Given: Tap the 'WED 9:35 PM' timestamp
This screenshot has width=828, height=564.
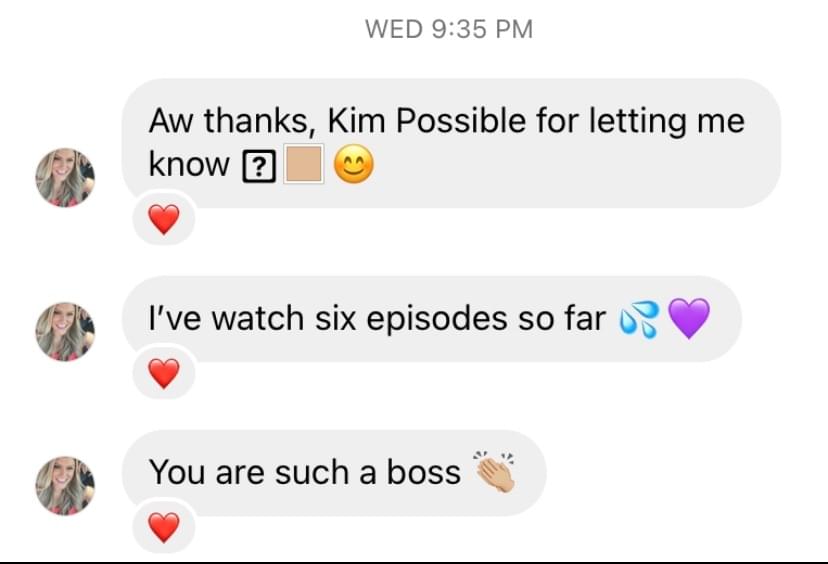Looking at the screenshot, I should 449,29.
